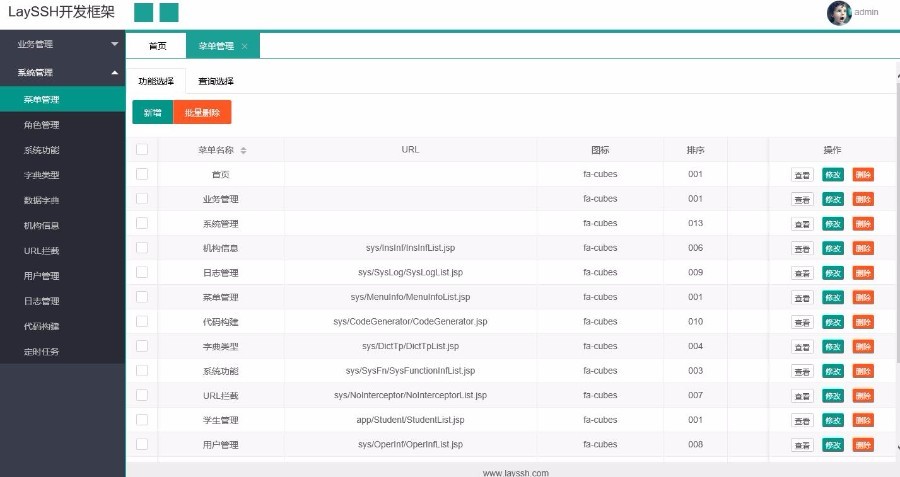The height and width of the screenshot is (477, 900).
Task: Click 删除 for the URL拦截 row
Action: pos(863,396)
